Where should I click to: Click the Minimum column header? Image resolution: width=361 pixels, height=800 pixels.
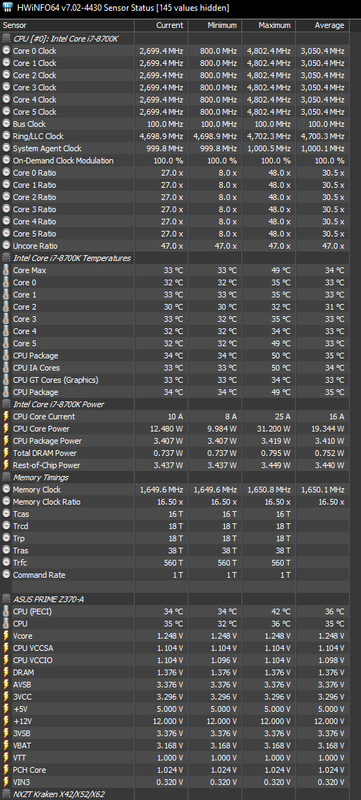[215, 26]
